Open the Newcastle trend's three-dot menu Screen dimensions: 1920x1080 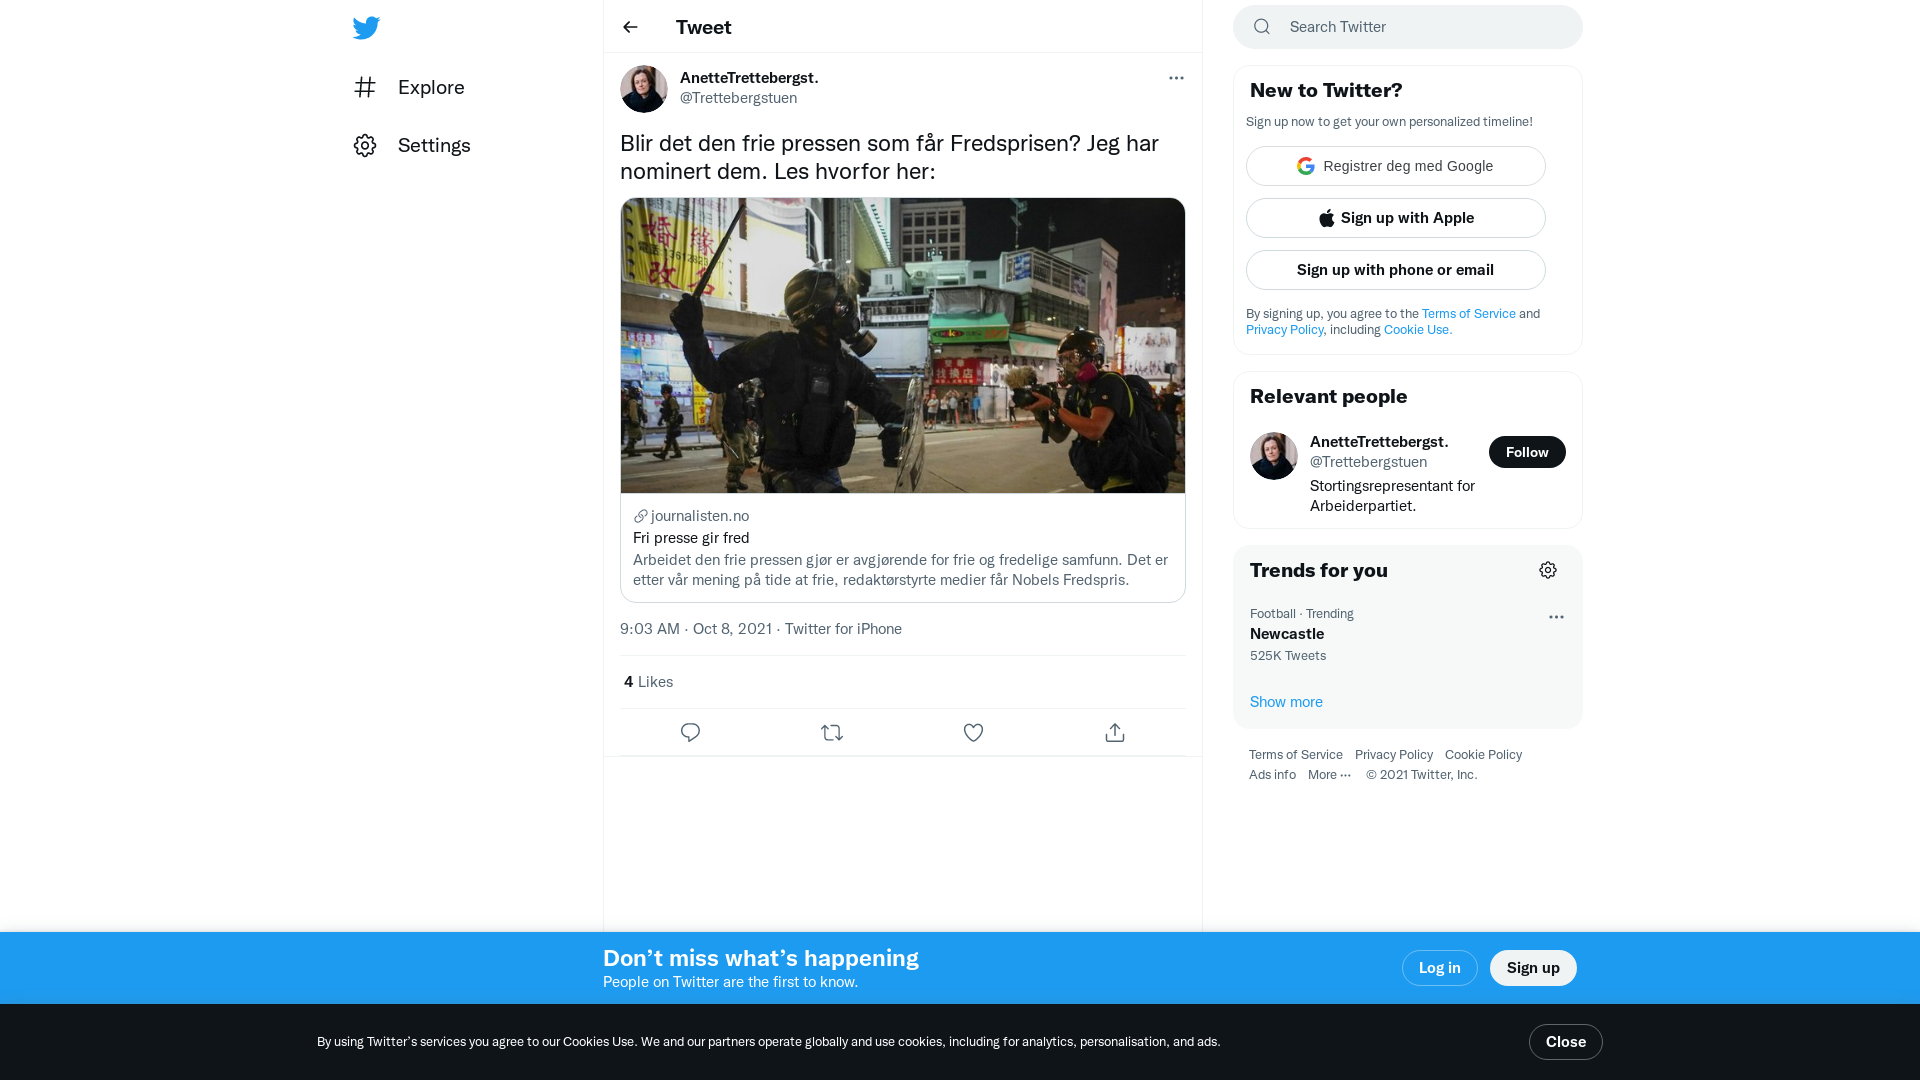[x=1556, y=617]
